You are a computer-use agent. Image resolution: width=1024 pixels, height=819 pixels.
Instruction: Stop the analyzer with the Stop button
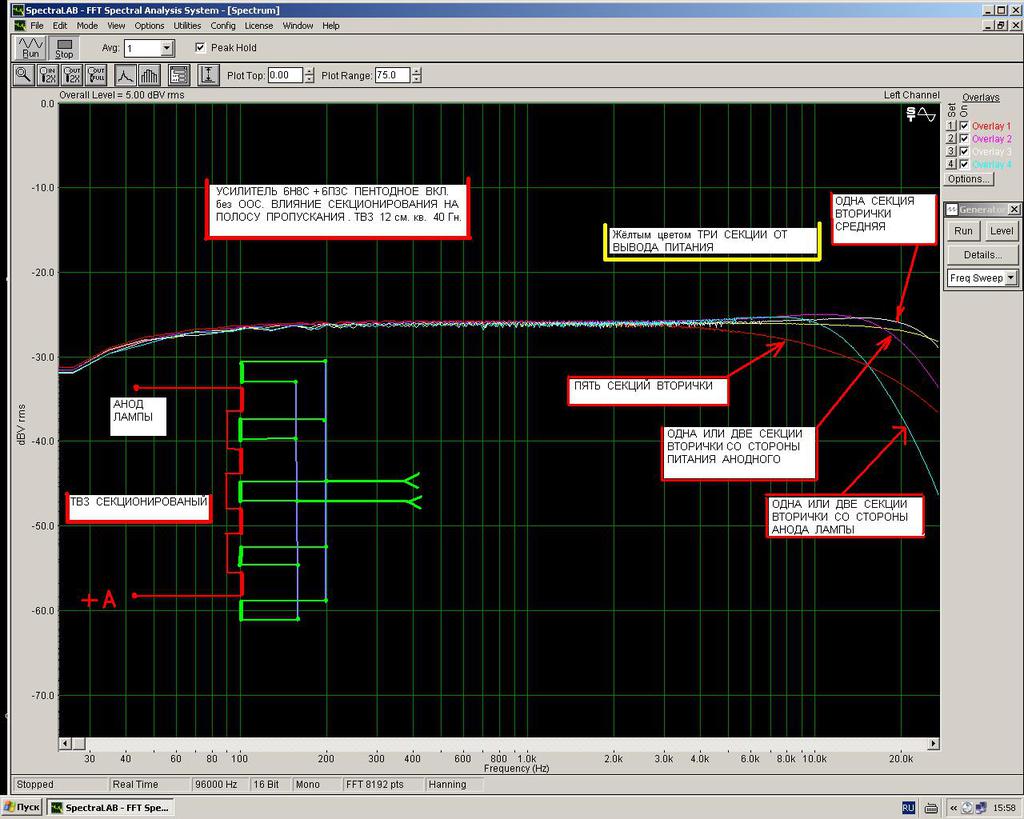tap(64, 48)
